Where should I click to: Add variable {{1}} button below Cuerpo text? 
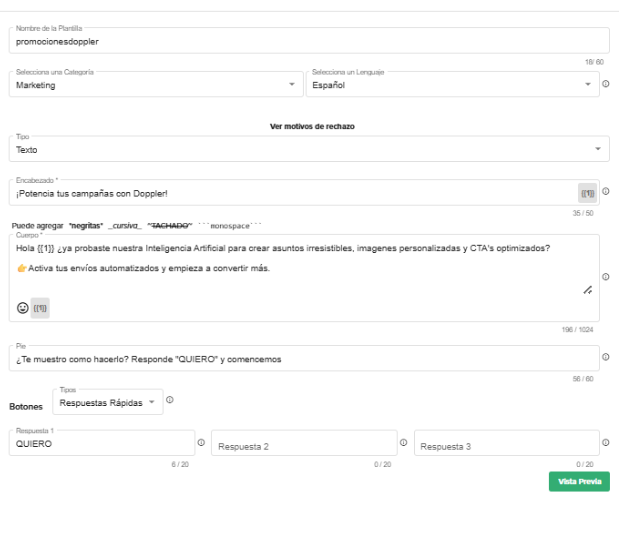[x=40, y=308]
